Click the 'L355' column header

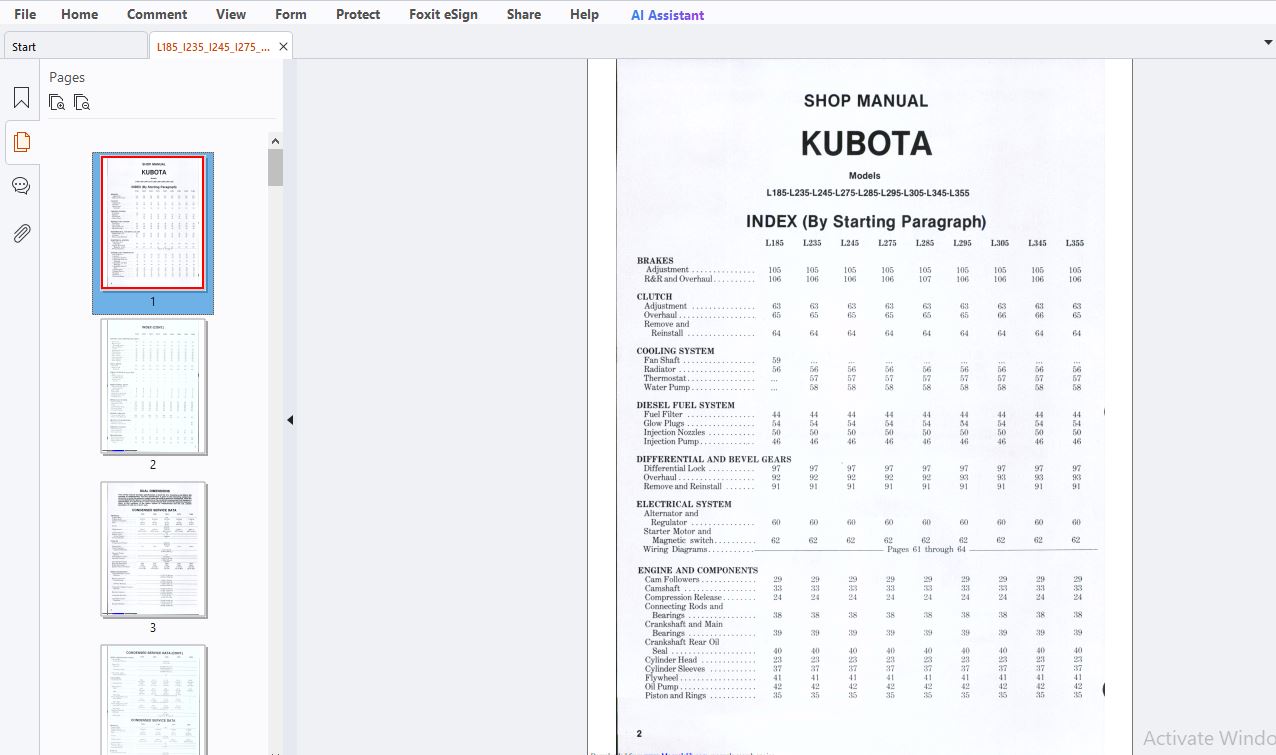(1074, 243)
